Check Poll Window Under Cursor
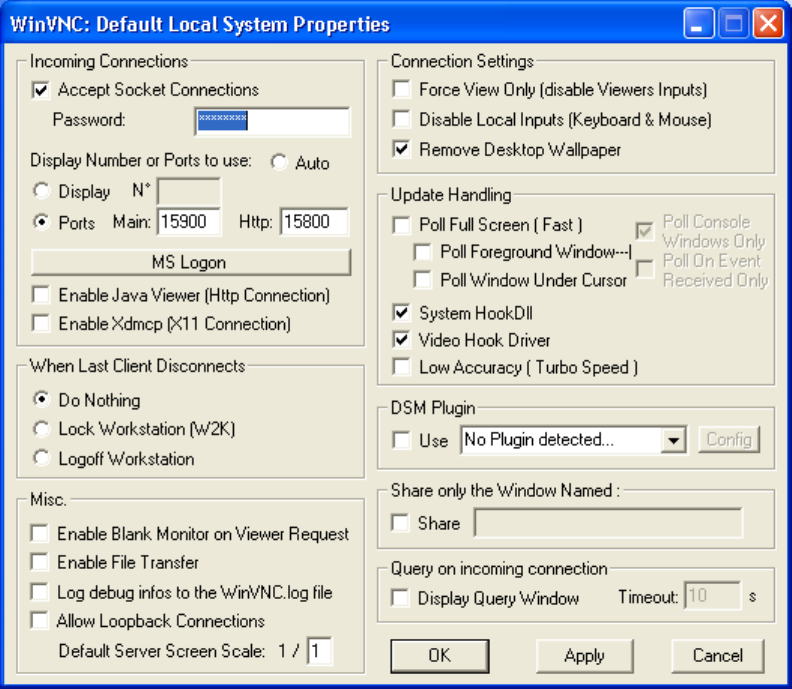 [422, 279]
